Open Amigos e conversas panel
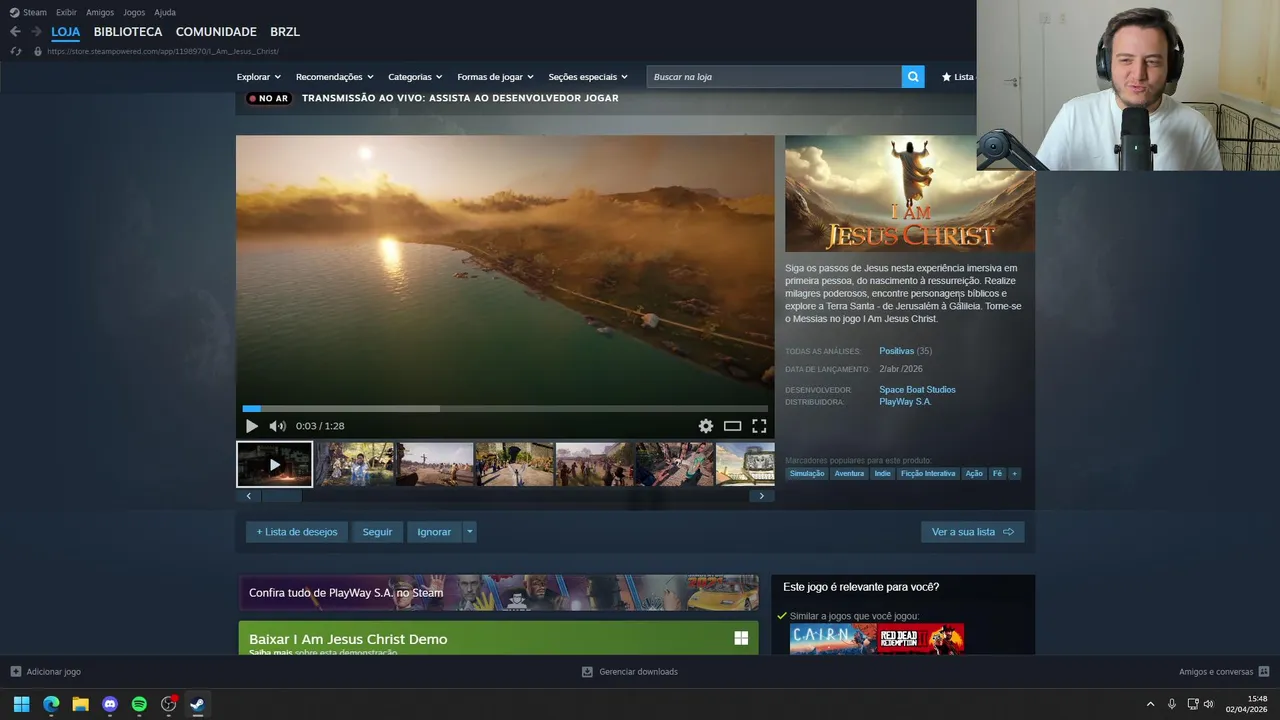 1224,672
